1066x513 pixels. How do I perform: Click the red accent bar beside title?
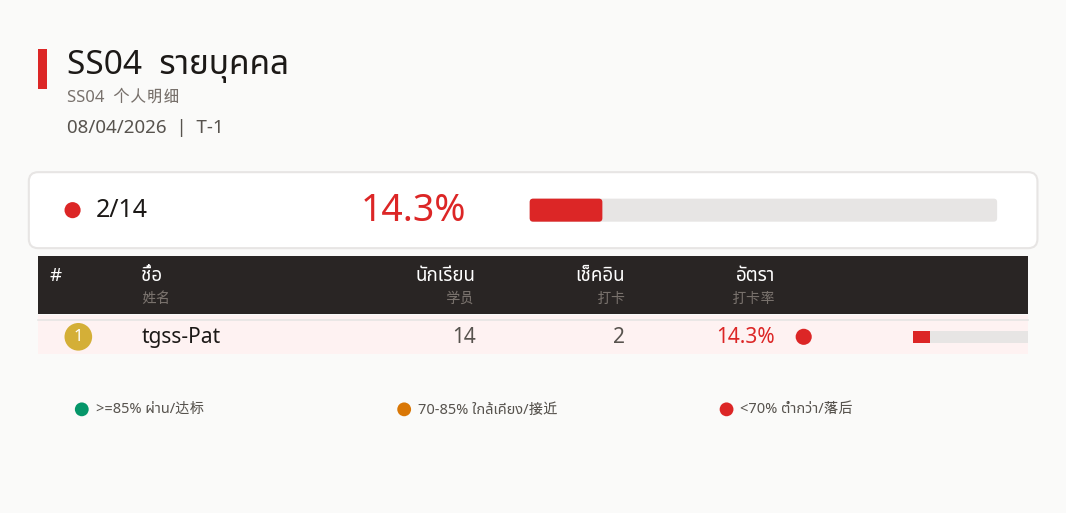pos(42,68)
